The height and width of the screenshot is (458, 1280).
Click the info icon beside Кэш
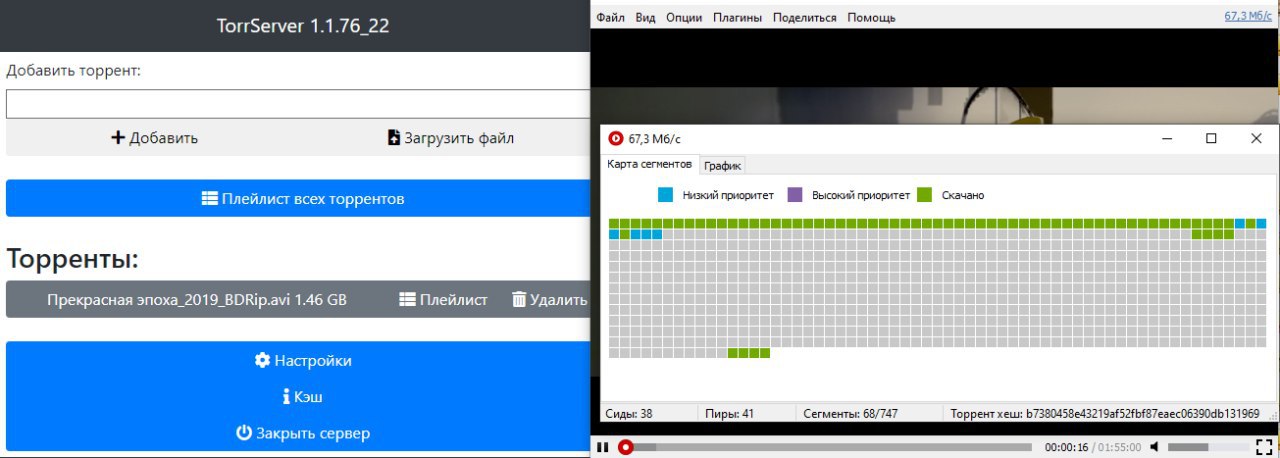coord(287,397)
